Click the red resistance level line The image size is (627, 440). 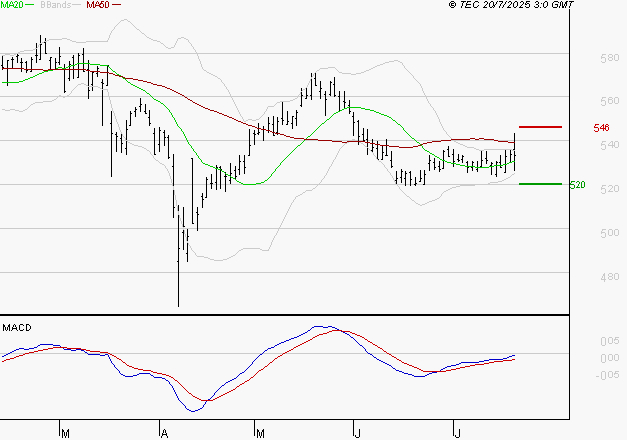(x=540, y=127)
